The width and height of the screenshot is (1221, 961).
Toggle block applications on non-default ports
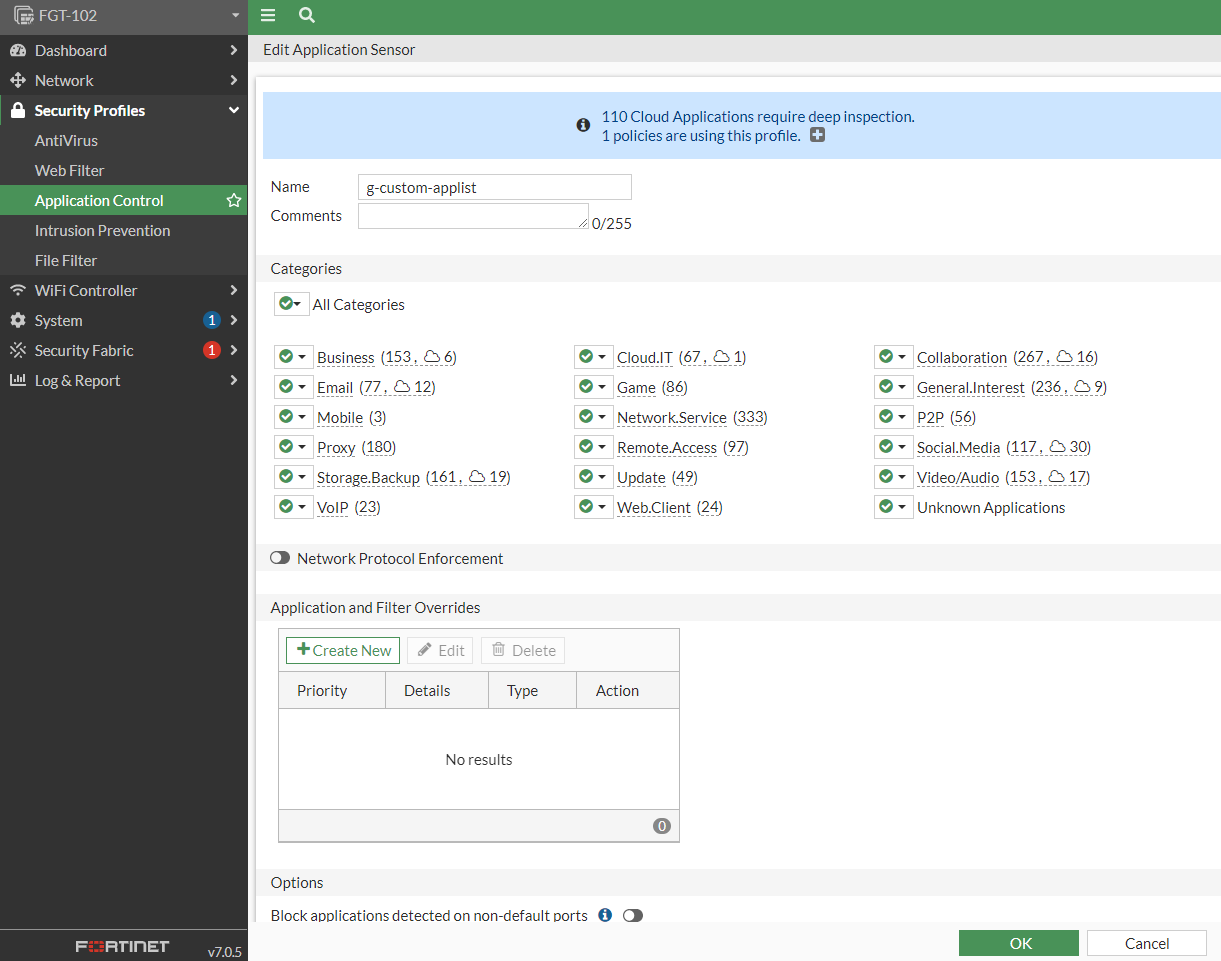coord(632,915)
